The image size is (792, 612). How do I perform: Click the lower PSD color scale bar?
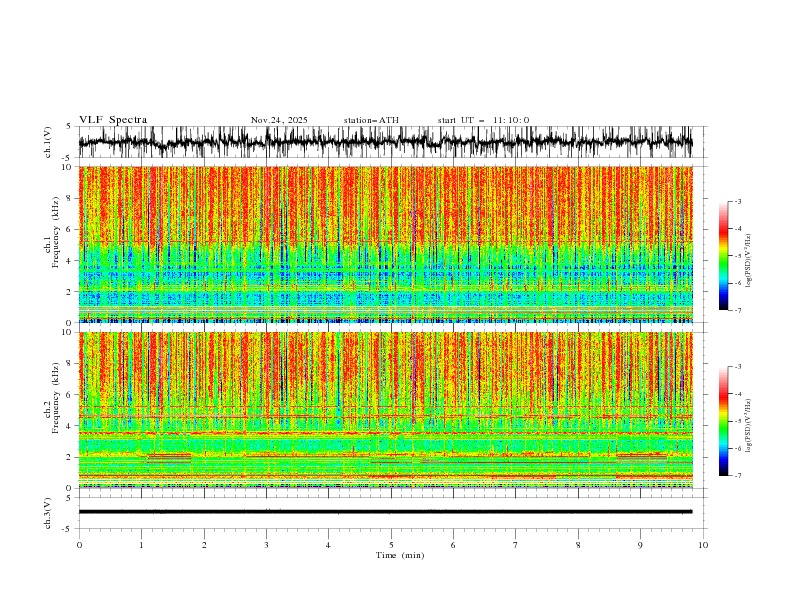[x=723, y=421]
